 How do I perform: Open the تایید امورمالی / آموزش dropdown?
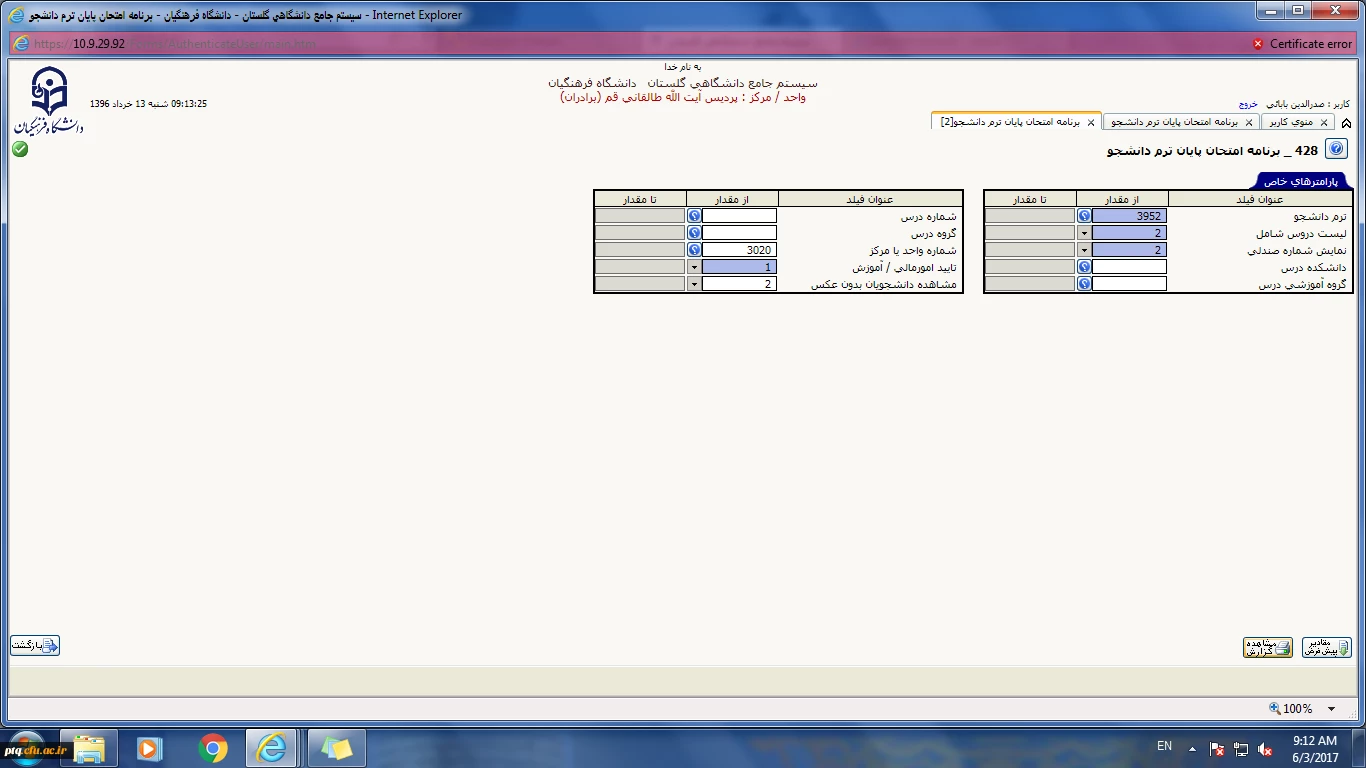pyautogui.click(x=694, y=267)
